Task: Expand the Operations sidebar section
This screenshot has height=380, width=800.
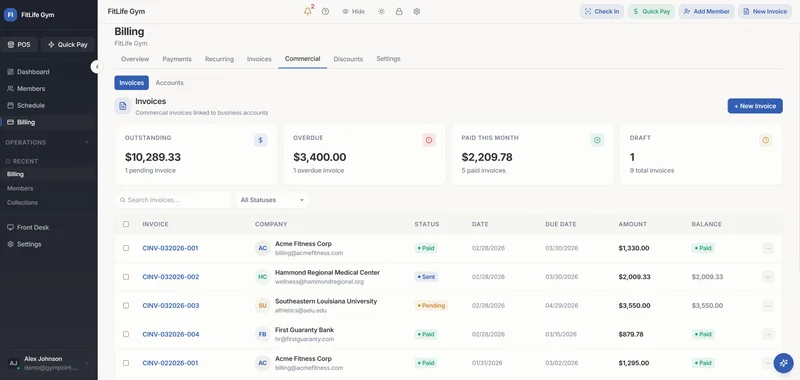Action: (48, 142)
